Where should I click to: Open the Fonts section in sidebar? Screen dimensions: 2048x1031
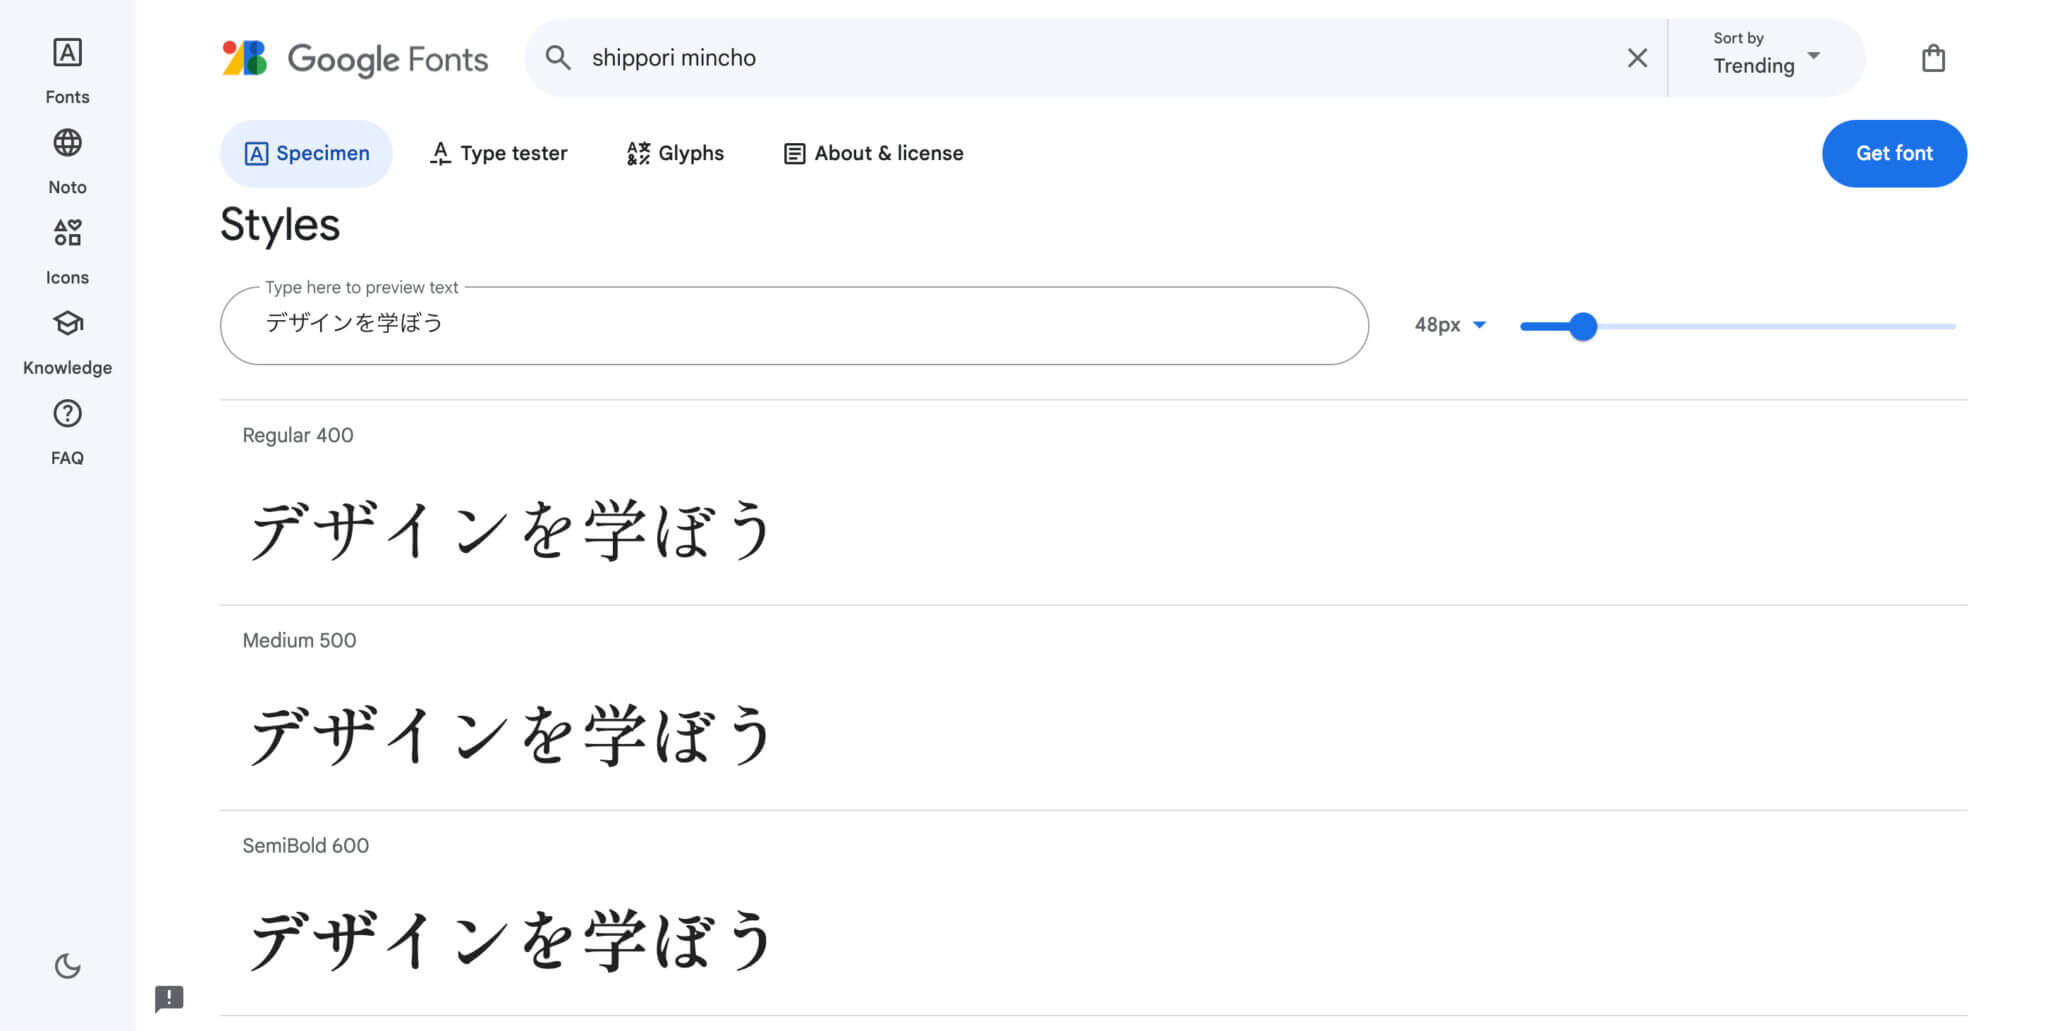[x=67, y=70]
